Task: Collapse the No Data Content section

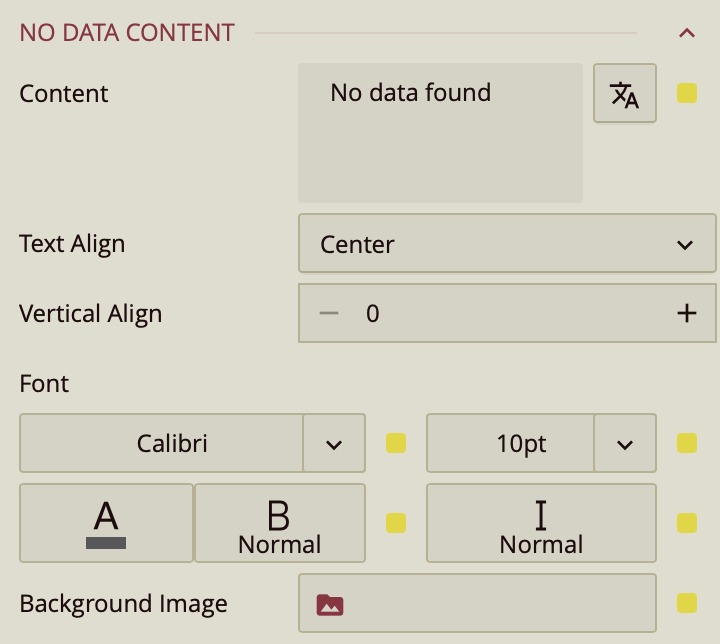Action: pos(687,33)
